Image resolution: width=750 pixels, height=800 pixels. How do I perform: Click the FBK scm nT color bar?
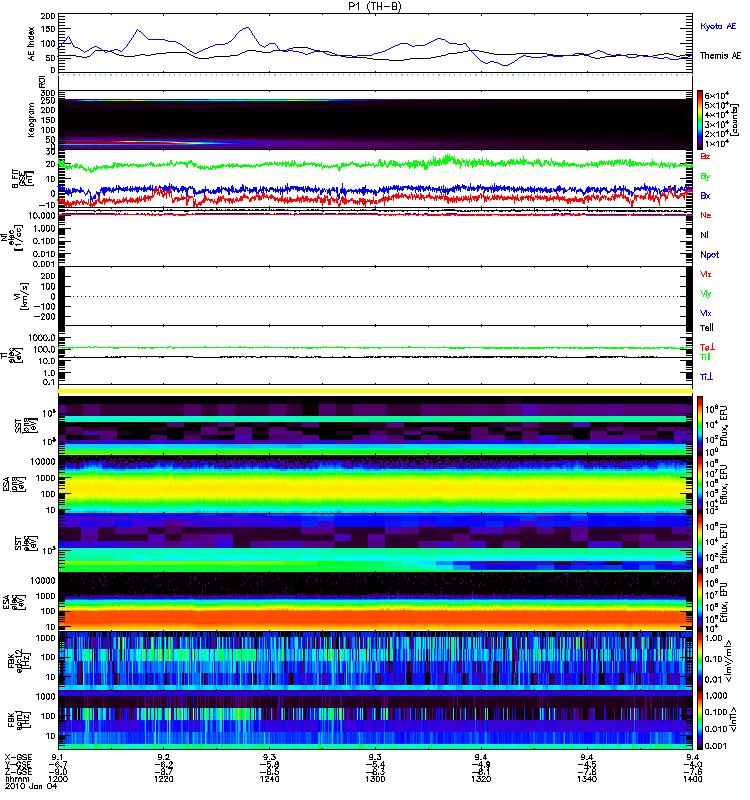pyautogui.click(x=700, y=720)
